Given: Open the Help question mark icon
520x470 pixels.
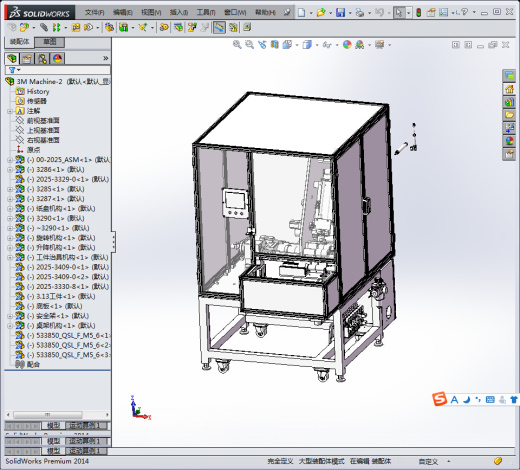Looking at the screenshot, I should 464,12.
